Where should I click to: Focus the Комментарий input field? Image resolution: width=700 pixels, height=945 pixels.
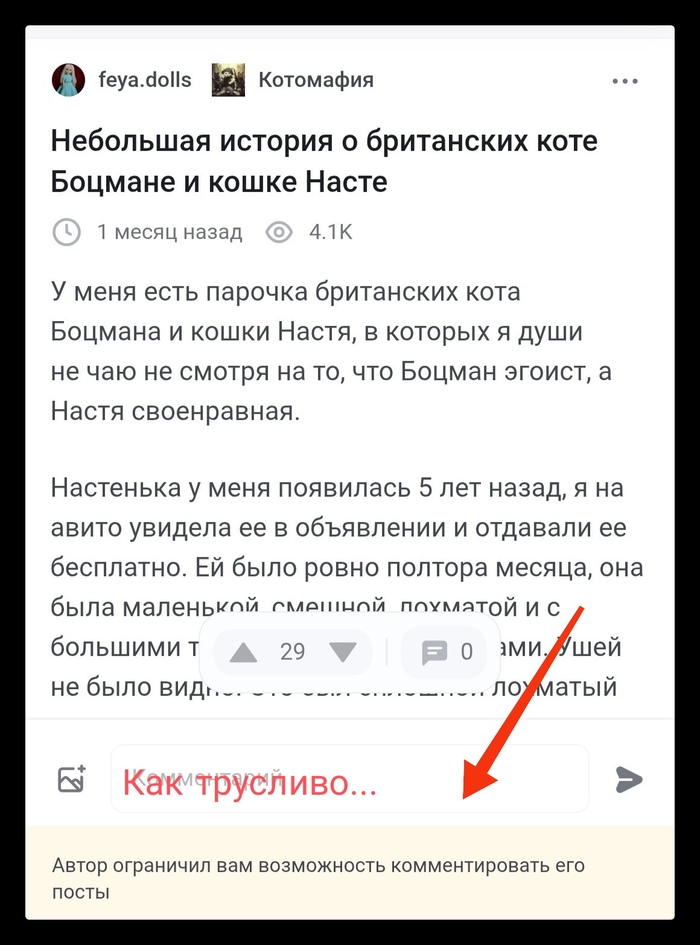coord(350,779)
